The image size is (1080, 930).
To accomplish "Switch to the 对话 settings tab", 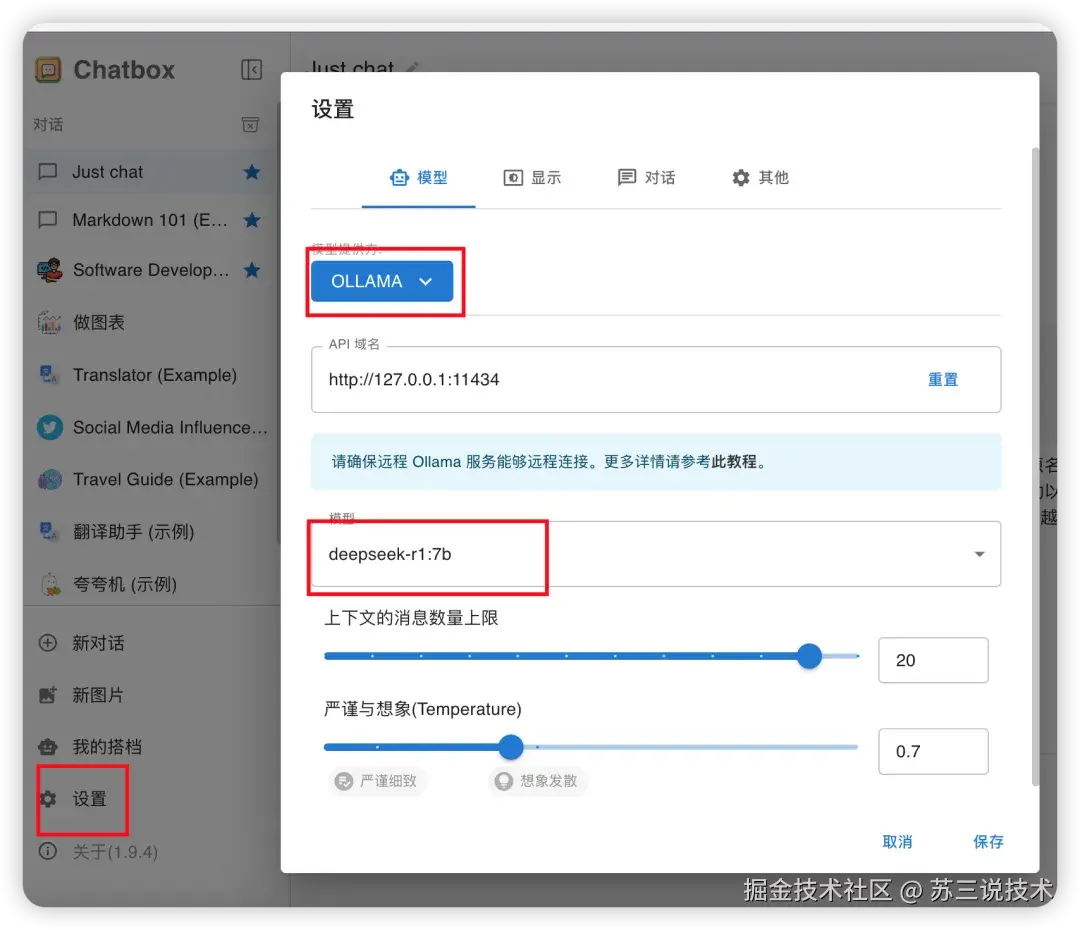I will click(x=646, y=178).
